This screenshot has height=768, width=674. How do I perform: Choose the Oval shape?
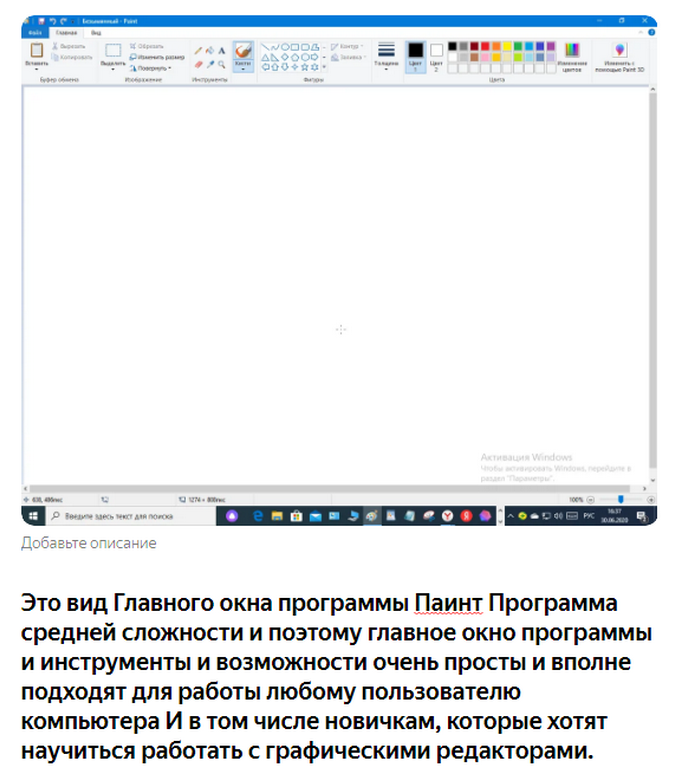pyautogui.click(x=285, y=47)
